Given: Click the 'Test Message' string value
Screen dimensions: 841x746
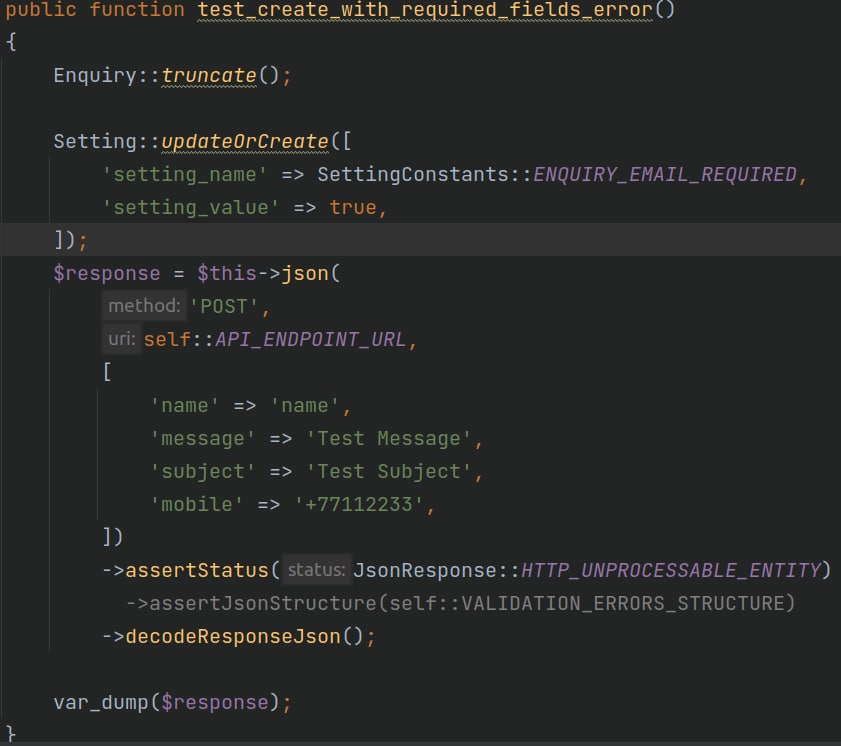Looking at the screenshot, I should pyautogui.click(x=389, y=439).
